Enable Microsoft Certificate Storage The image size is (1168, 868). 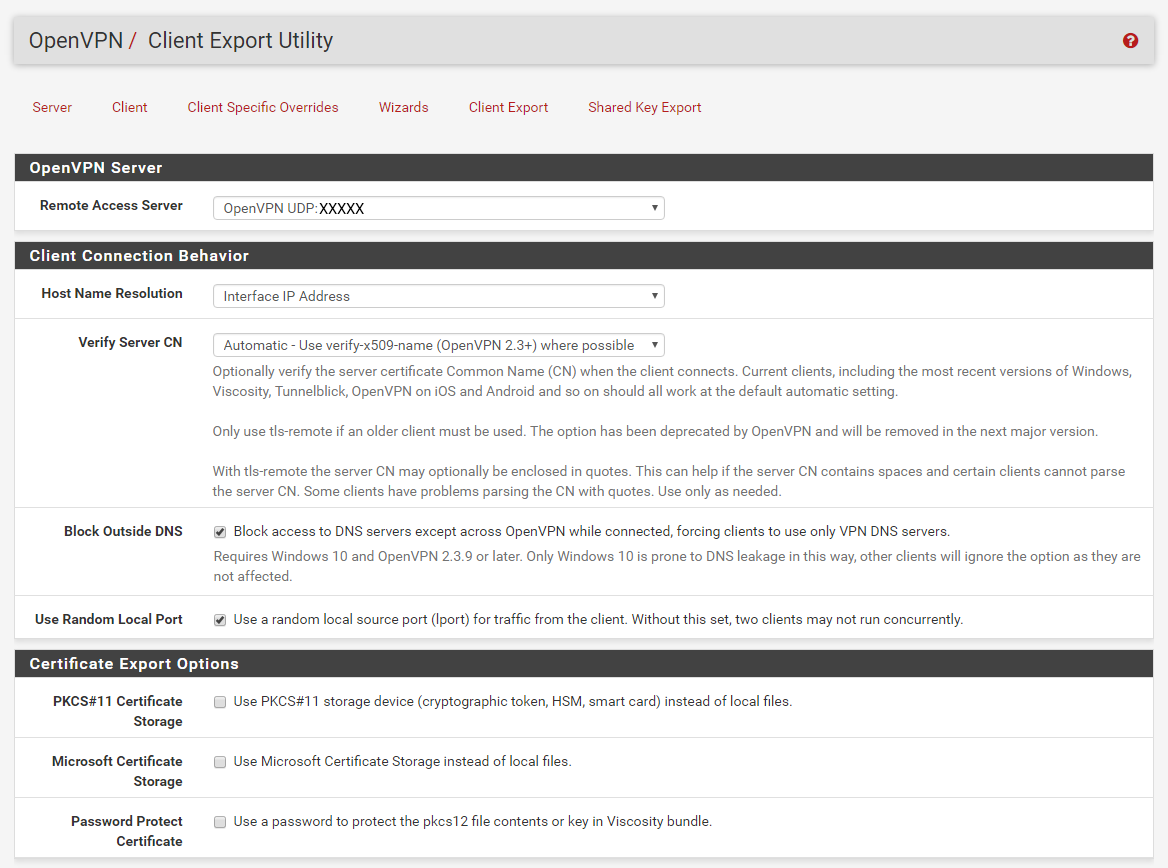coord(220,762)
